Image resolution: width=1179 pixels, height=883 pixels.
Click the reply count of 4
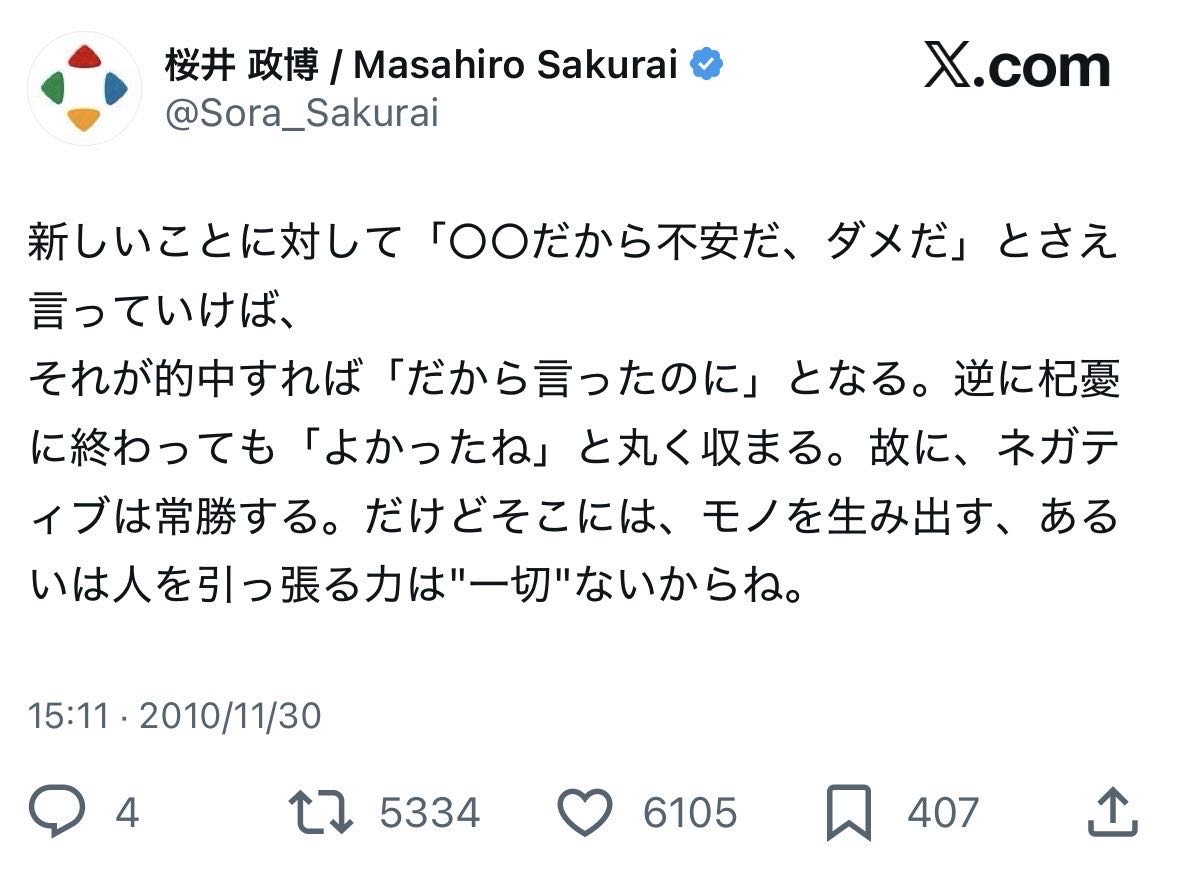pyautogui.click(x=126, y=813)
